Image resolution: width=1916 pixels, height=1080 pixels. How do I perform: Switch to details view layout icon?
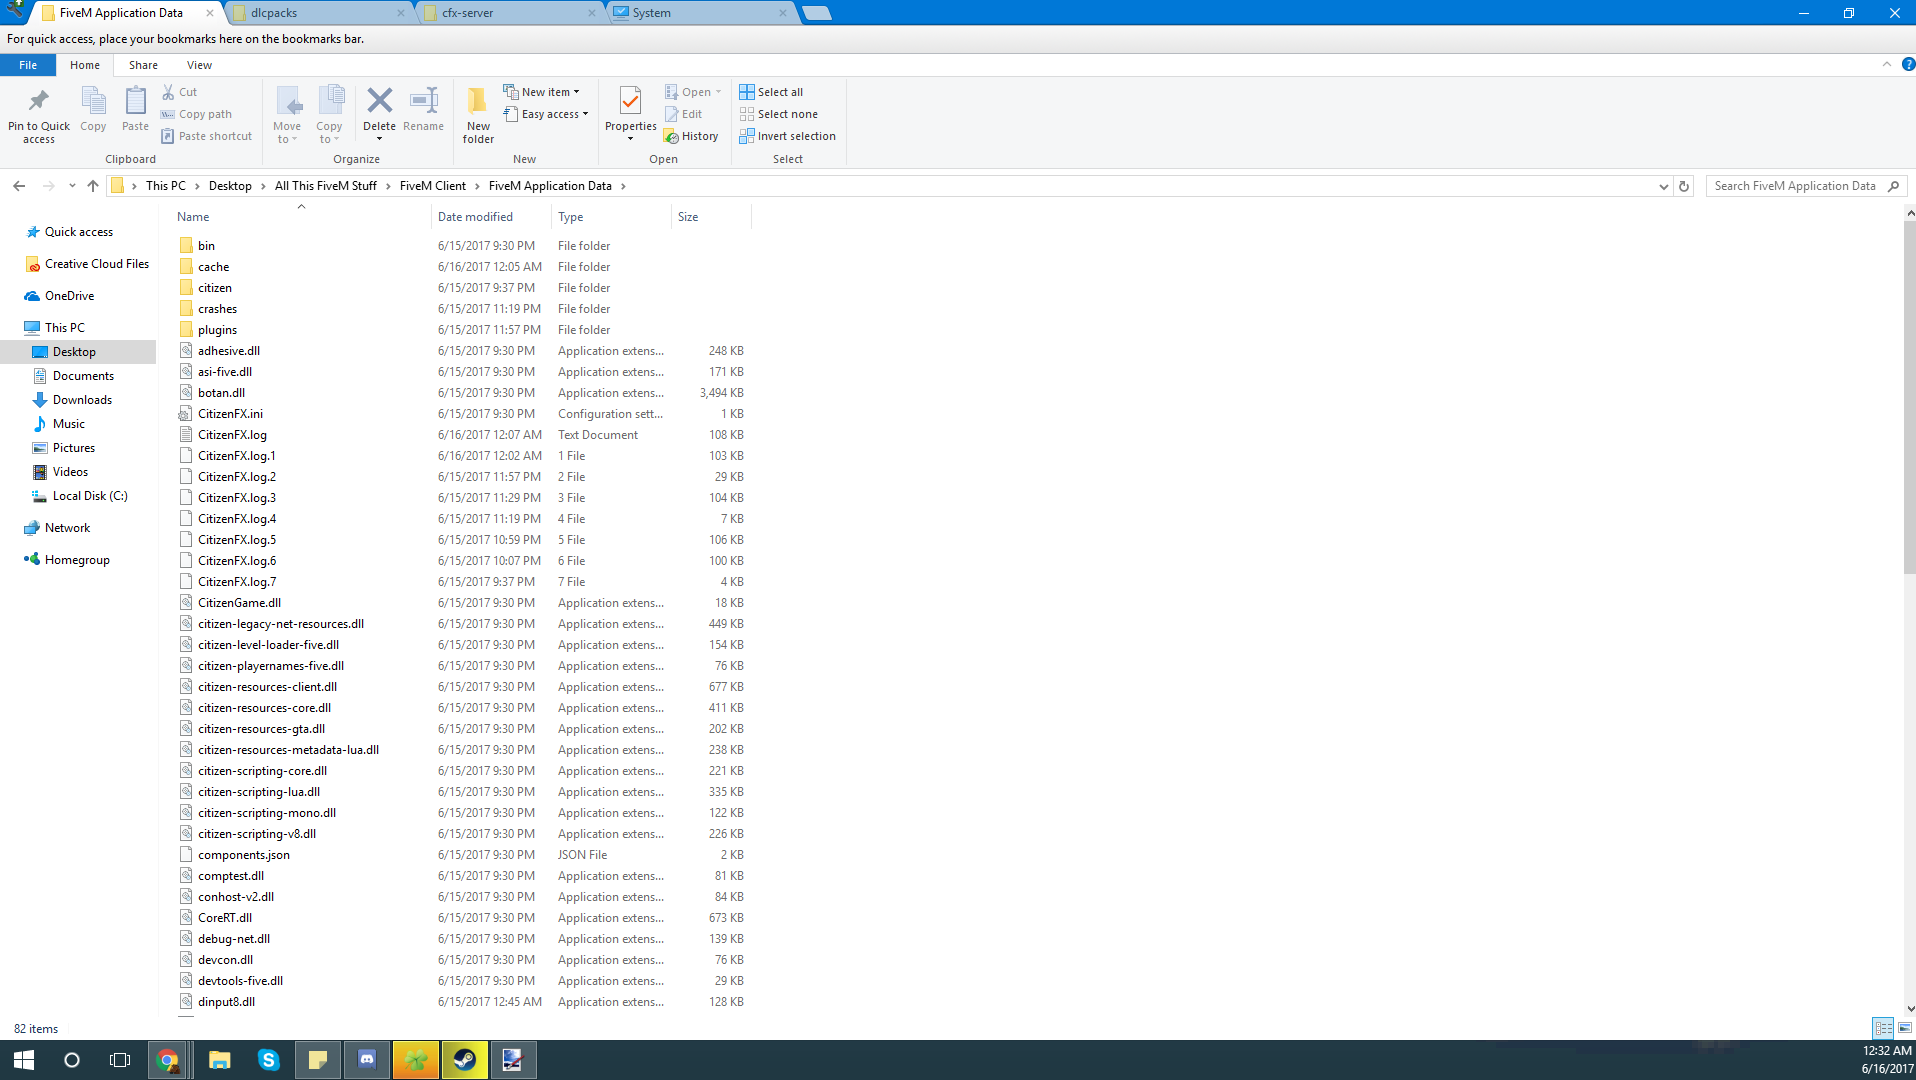coord(1883,1028)
